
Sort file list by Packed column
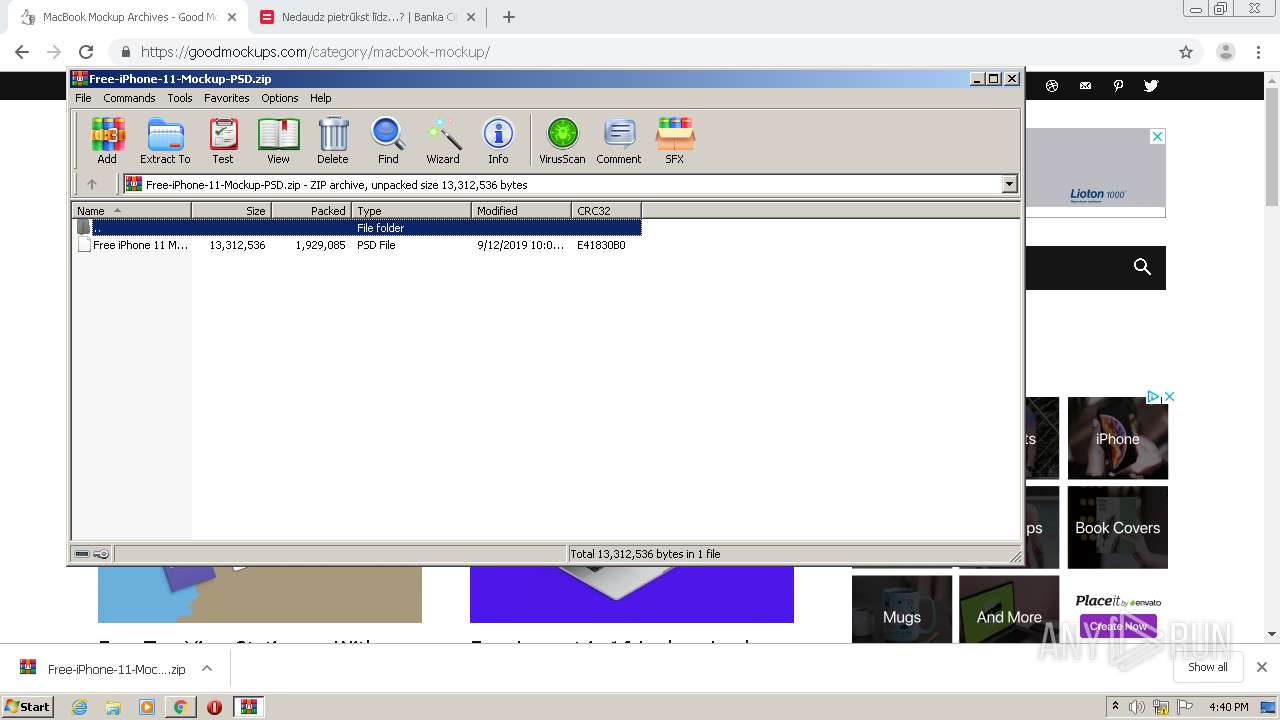[x=311, y=210]
